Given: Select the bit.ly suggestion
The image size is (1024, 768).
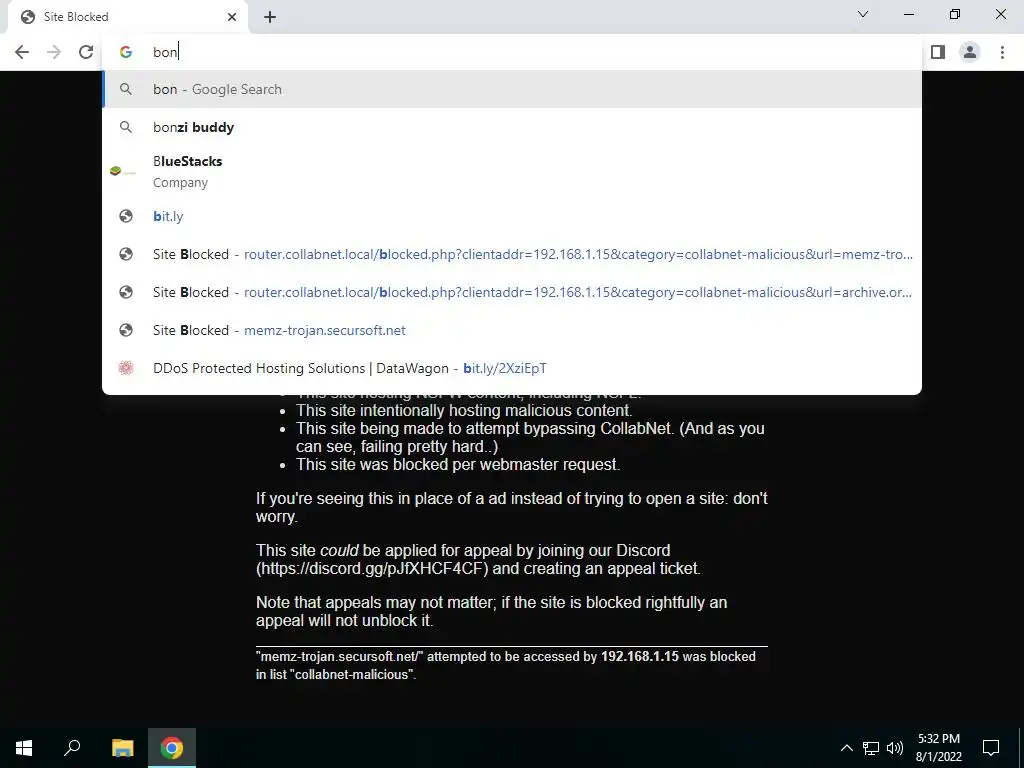Looking at the screenshot, I should [x=512, y=216].
